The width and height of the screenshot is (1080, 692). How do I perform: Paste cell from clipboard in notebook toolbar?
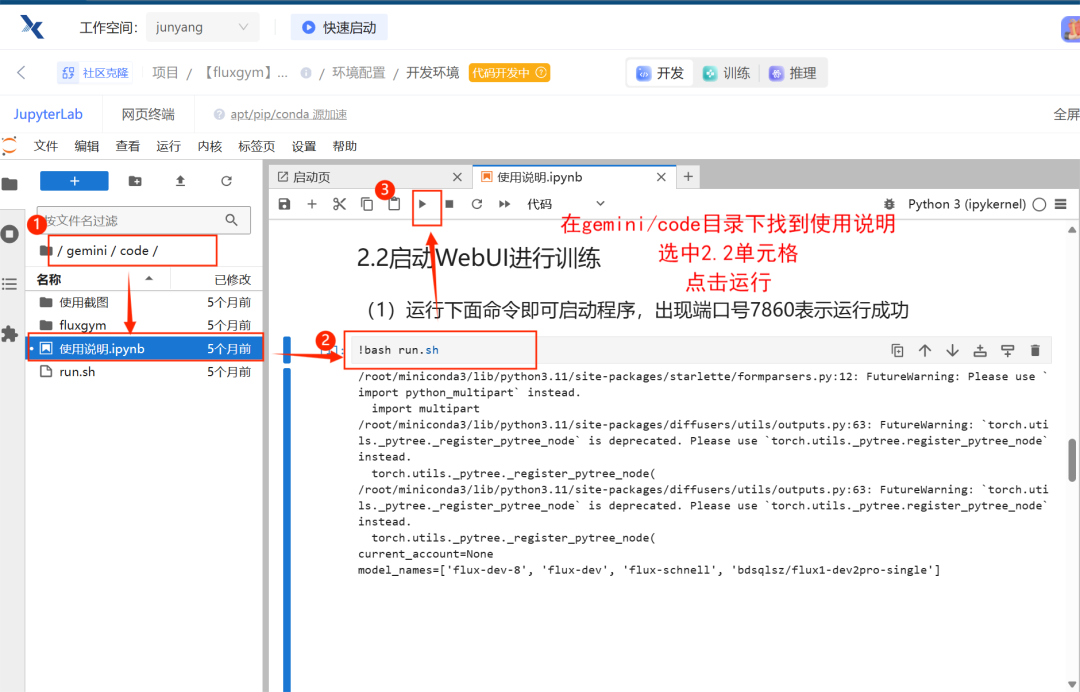[x=394, y=204]
